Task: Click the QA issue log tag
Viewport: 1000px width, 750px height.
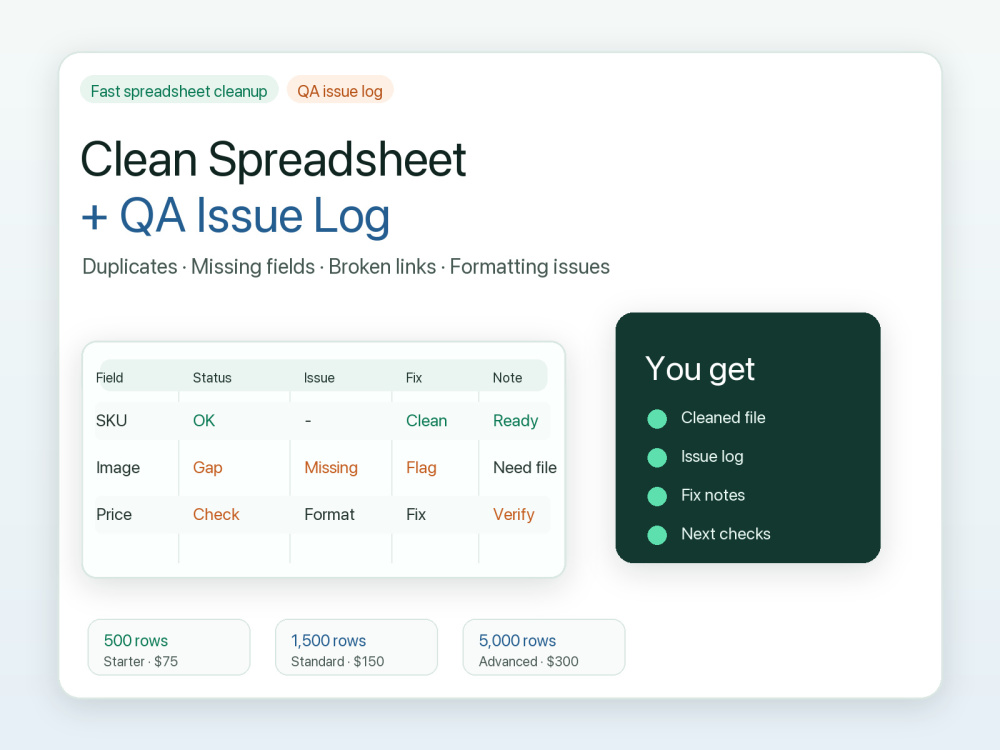Action: (340, 90)
